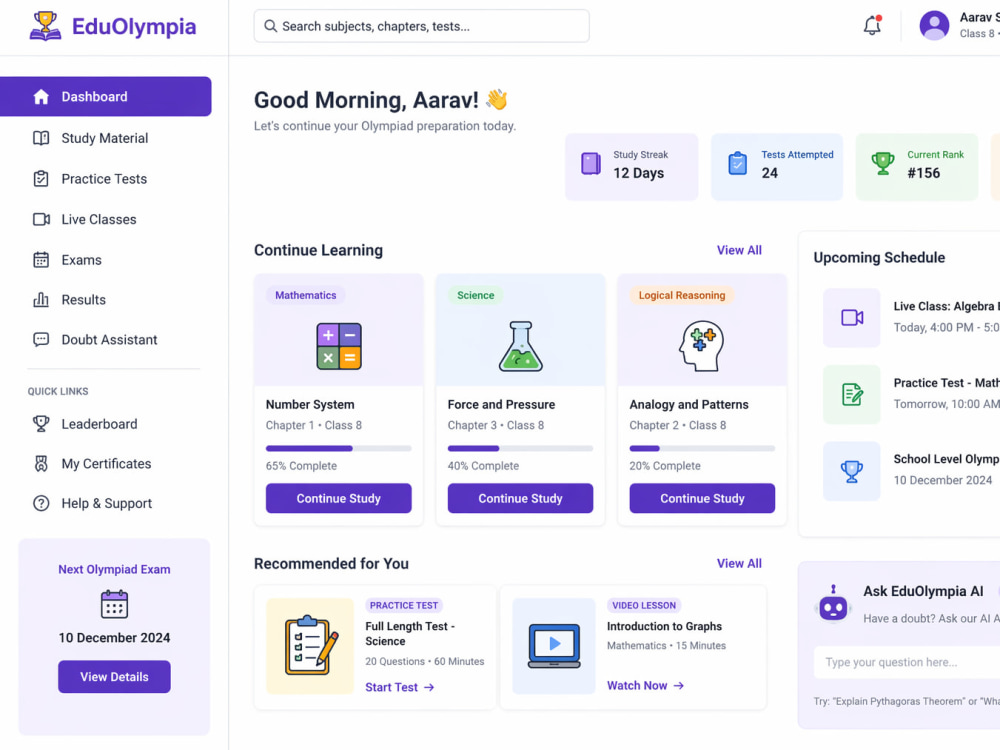Click the Current Rank trophy icon
The width and height of the screenshot is (1000, 750).
point(883,163)
